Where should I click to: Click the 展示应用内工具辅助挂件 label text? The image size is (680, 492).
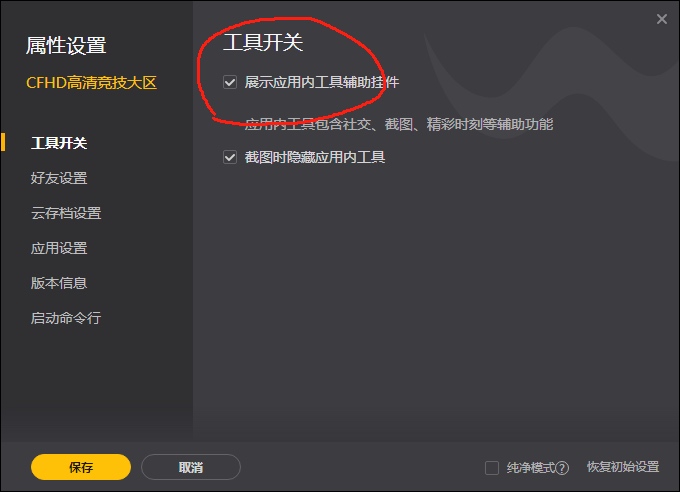(322, 82)
